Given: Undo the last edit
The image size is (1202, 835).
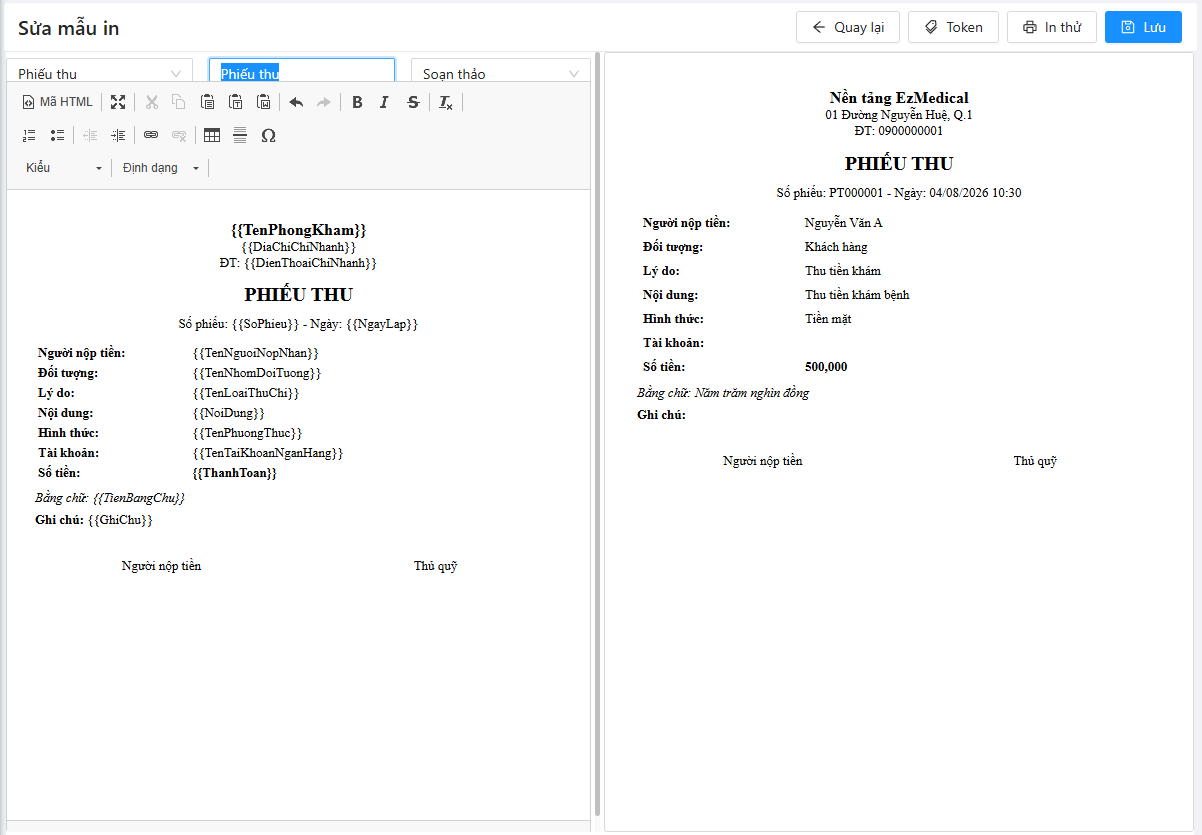Looking at the screenshot, I should pyautogui.click(x=295, y=102).
